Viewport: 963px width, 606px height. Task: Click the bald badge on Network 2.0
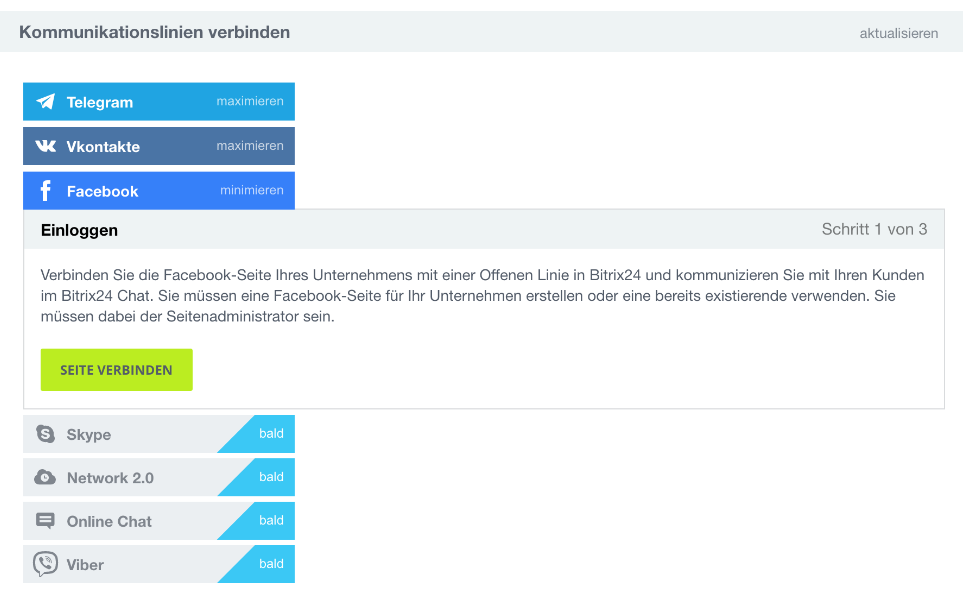tap(271, 476)
